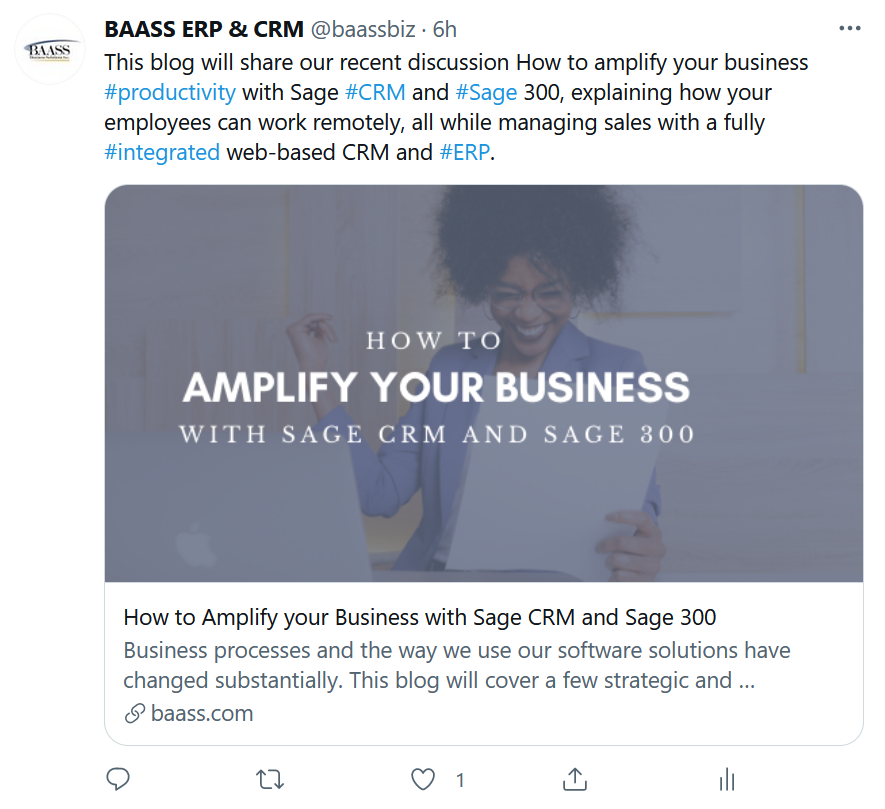Screen dimensions: 885x809
Task: Click the #integrated hashtag
Action: (161, 153)
